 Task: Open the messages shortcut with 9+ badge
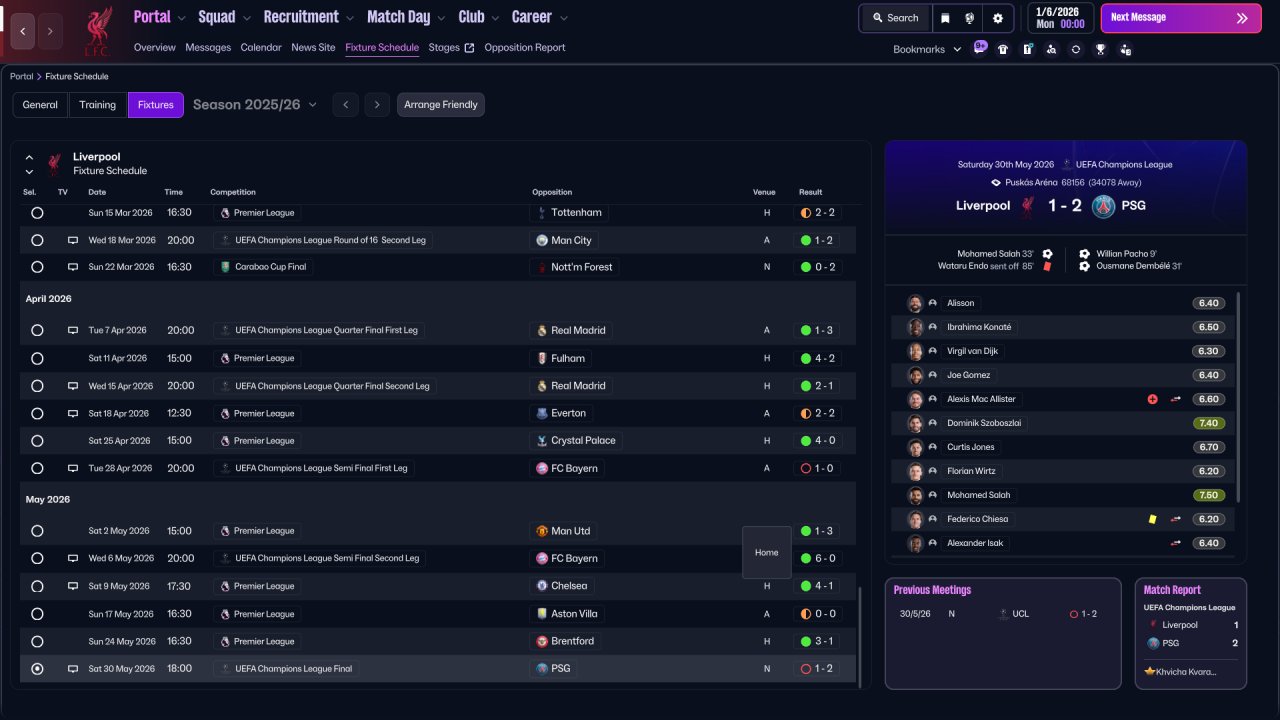(979, 48)
